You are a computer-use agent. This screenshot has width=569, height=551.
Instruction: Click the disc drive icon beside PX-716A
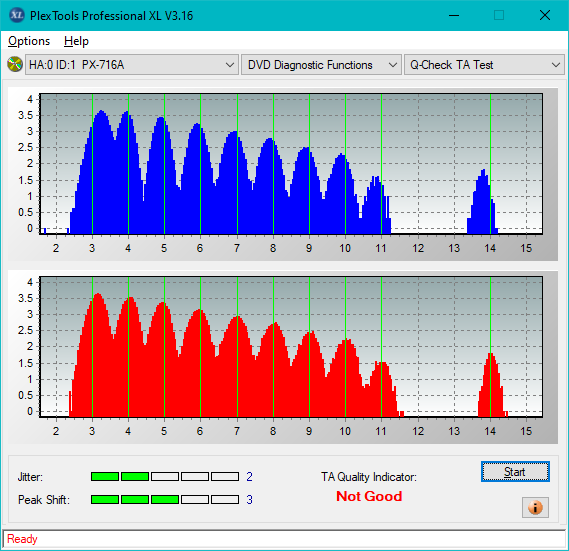coord(15,65)
